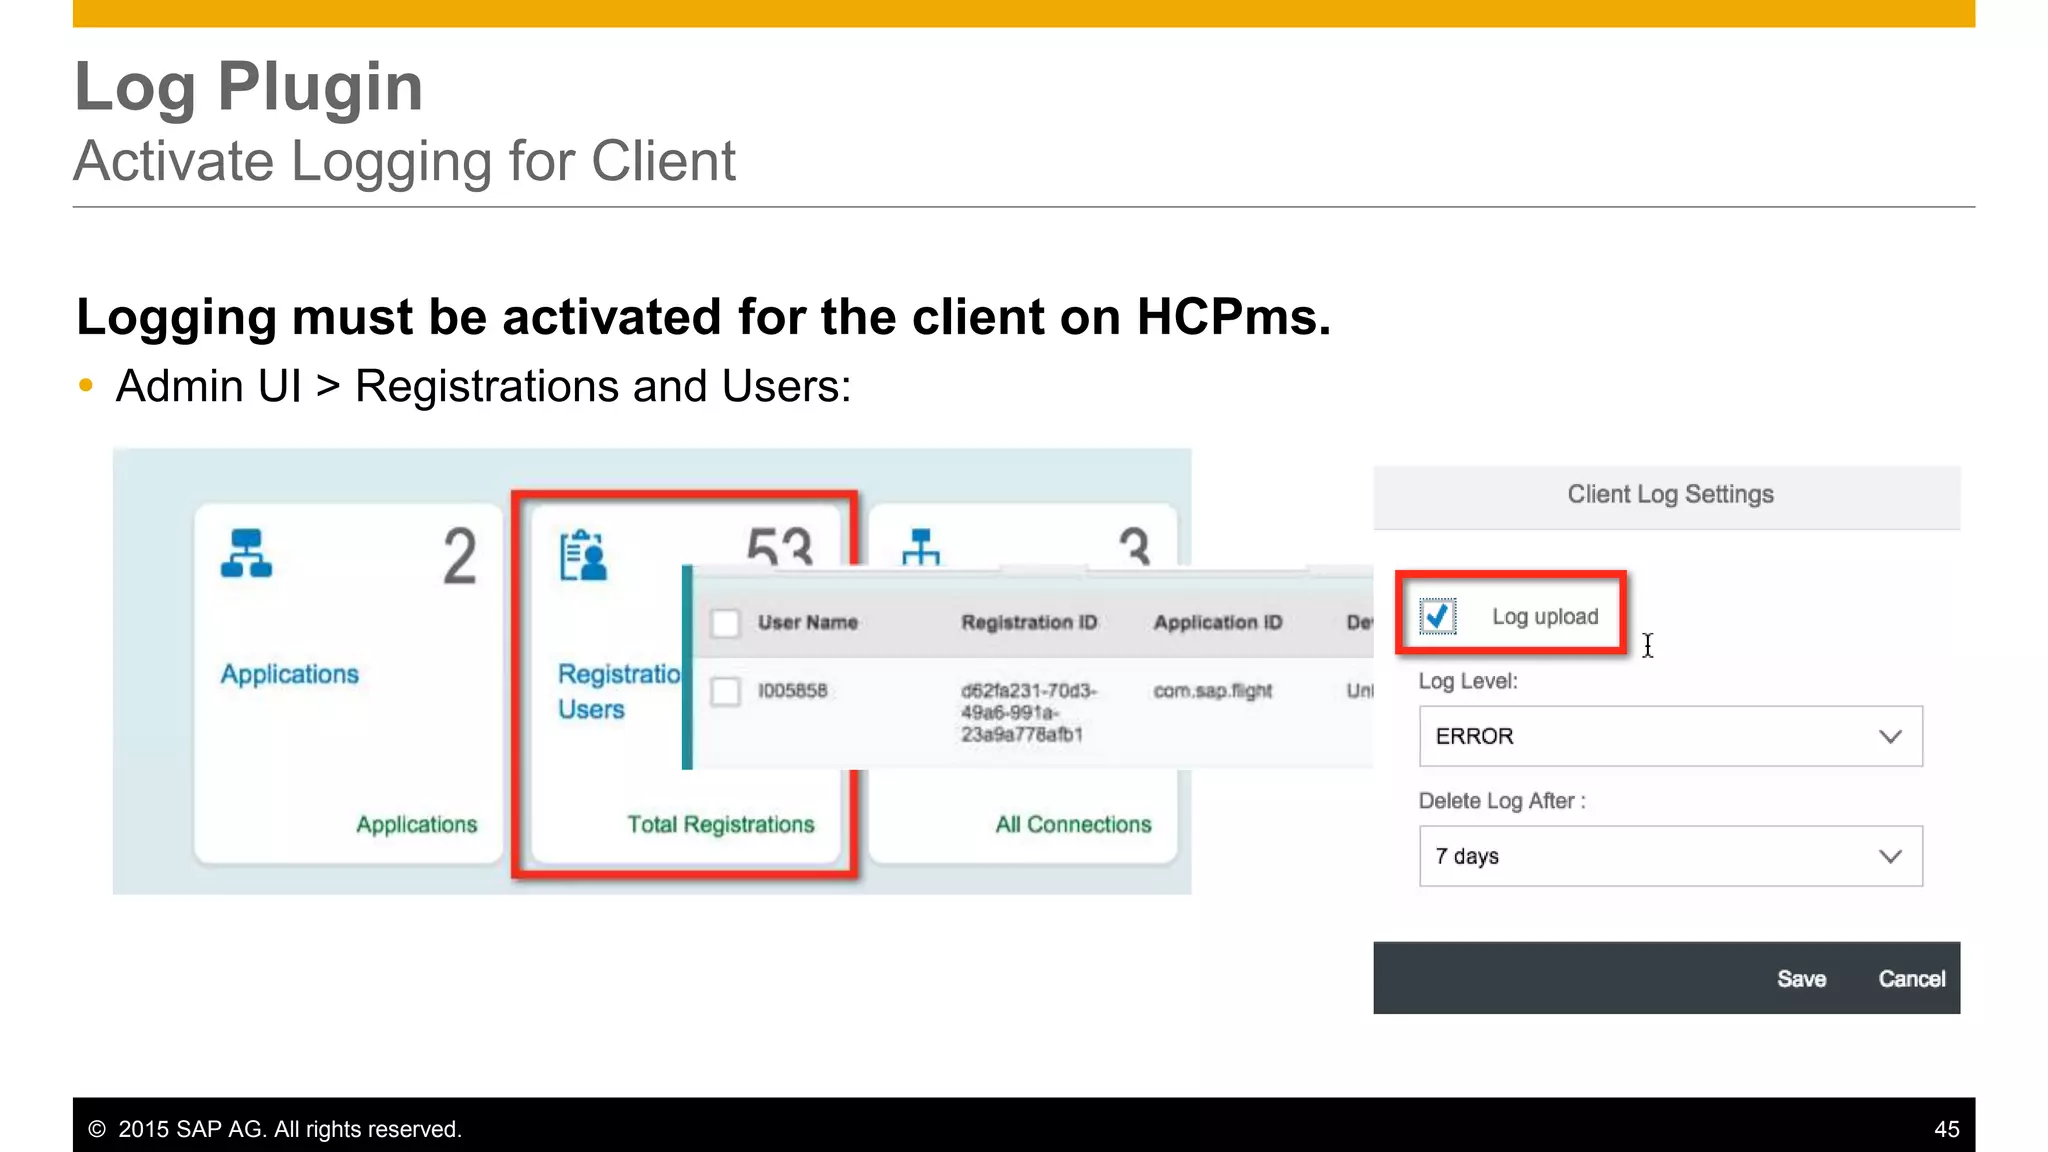The width and height of the screenshot is (2048, 1152).
Task: Open the Log Level dropdown showing ERROR
Action: pyautogui.click(x=1670, y=736)
